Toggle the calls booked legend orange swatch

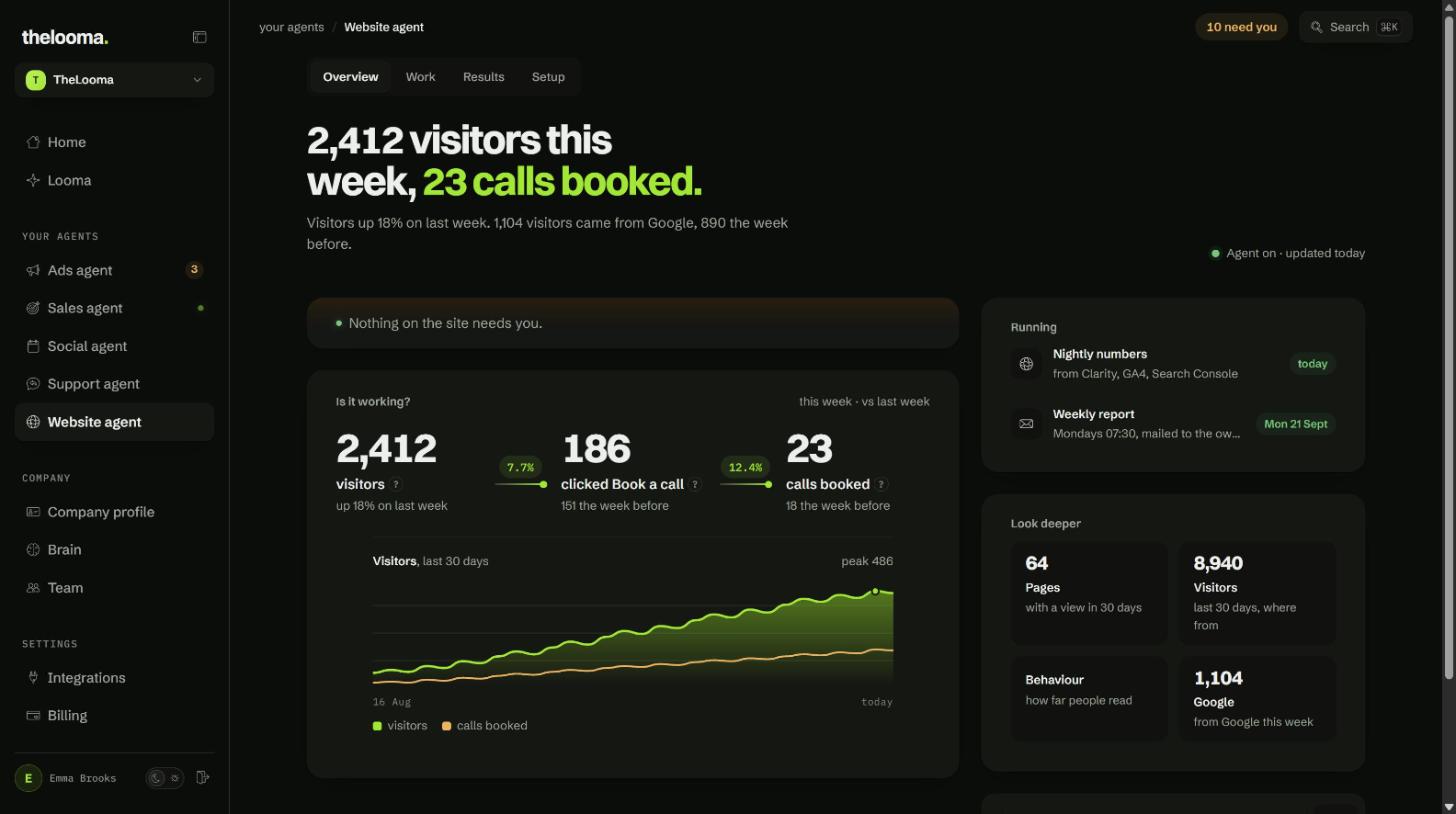446,726
